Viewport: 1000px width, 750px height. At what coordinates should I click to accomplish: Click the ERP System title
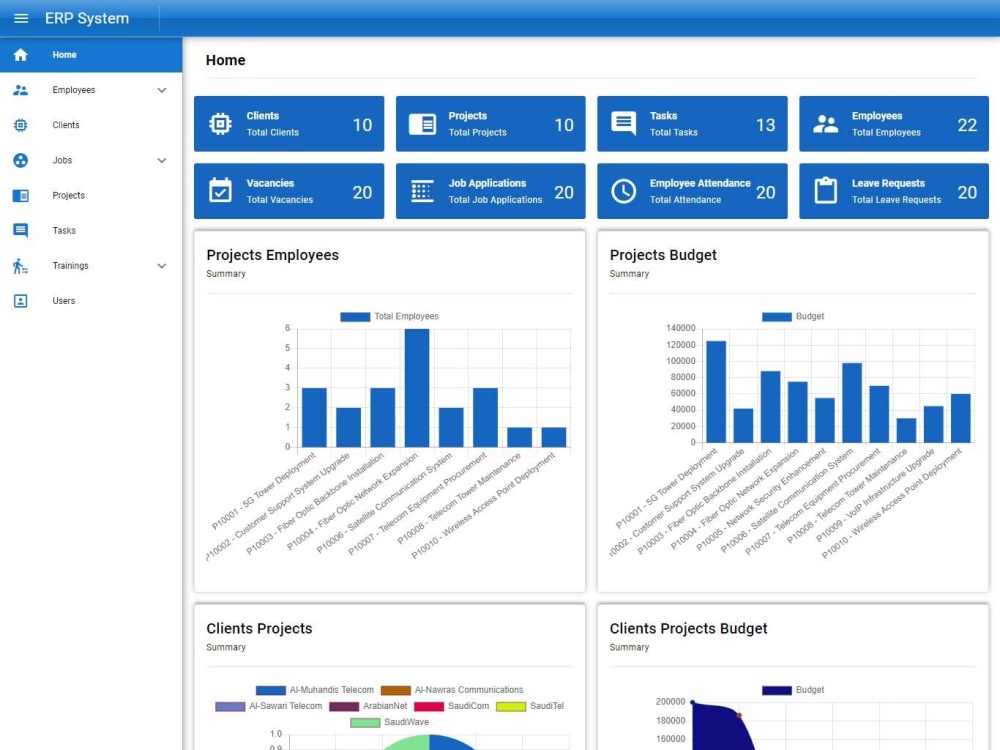pyautogui.click(x=87, y=18)
